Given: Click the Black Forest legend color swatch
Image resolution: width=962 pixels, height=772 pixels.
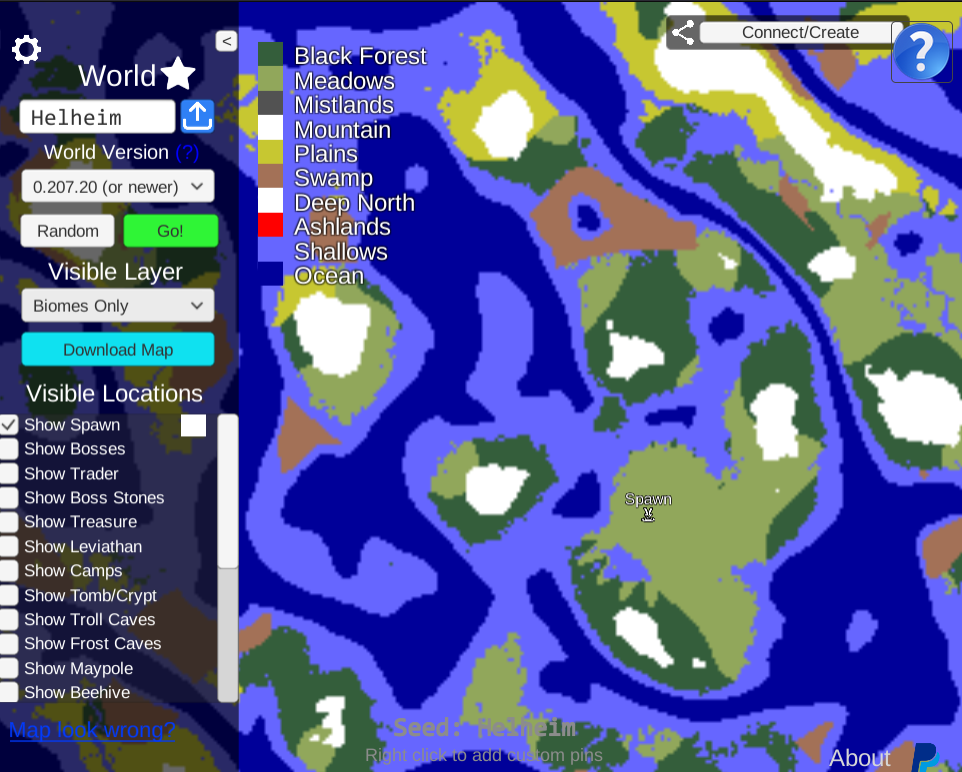Looking at the screenshot, I should 270,54.
